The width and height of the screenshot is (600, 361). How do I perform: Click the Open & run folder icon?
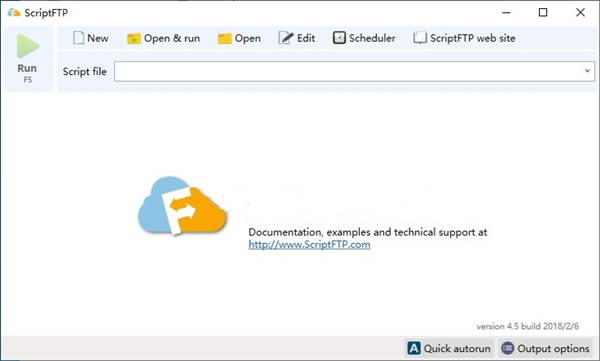click(x=134, y=38)
